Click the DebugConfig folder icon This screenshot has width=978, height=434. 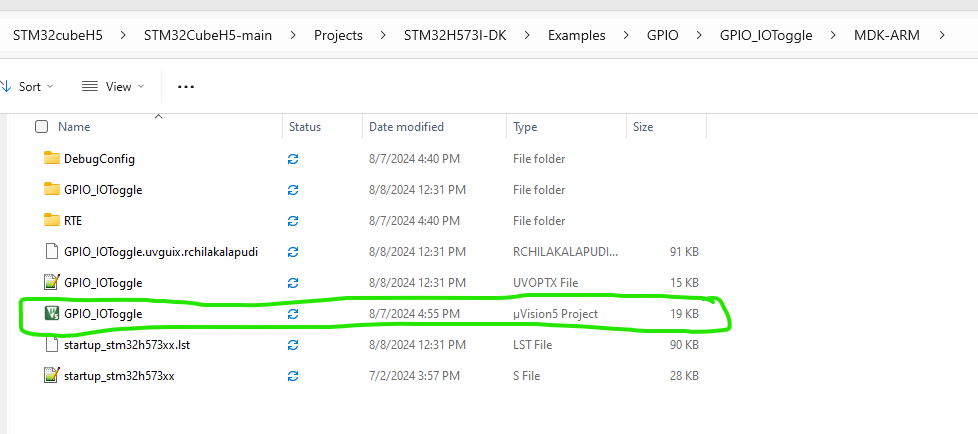(52, 158)
